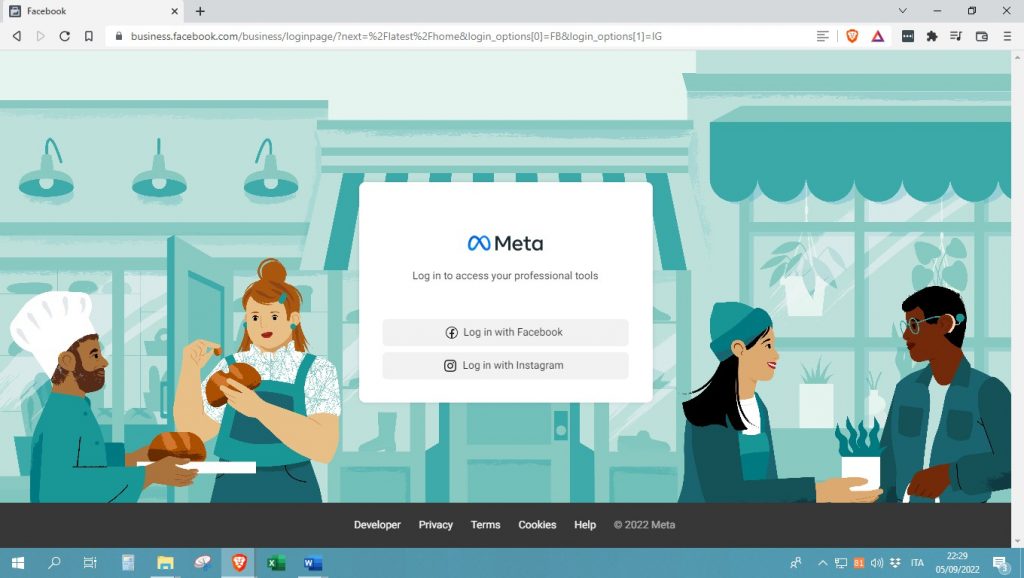Click the Brave Rewards triangle icon
Screen dimensions: 1024x578
click(878, 36)
